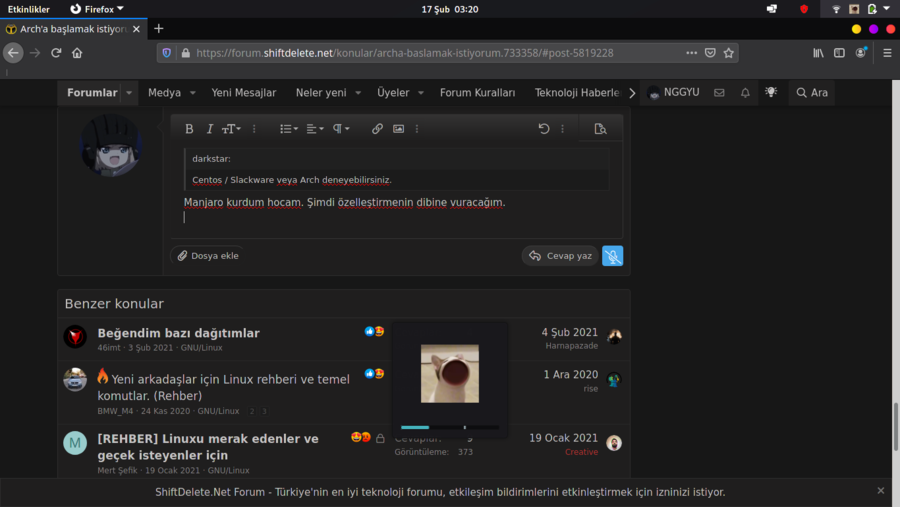Bookmark this page with the star
Screen dimensions: 900x507
[x=728, y=53]
